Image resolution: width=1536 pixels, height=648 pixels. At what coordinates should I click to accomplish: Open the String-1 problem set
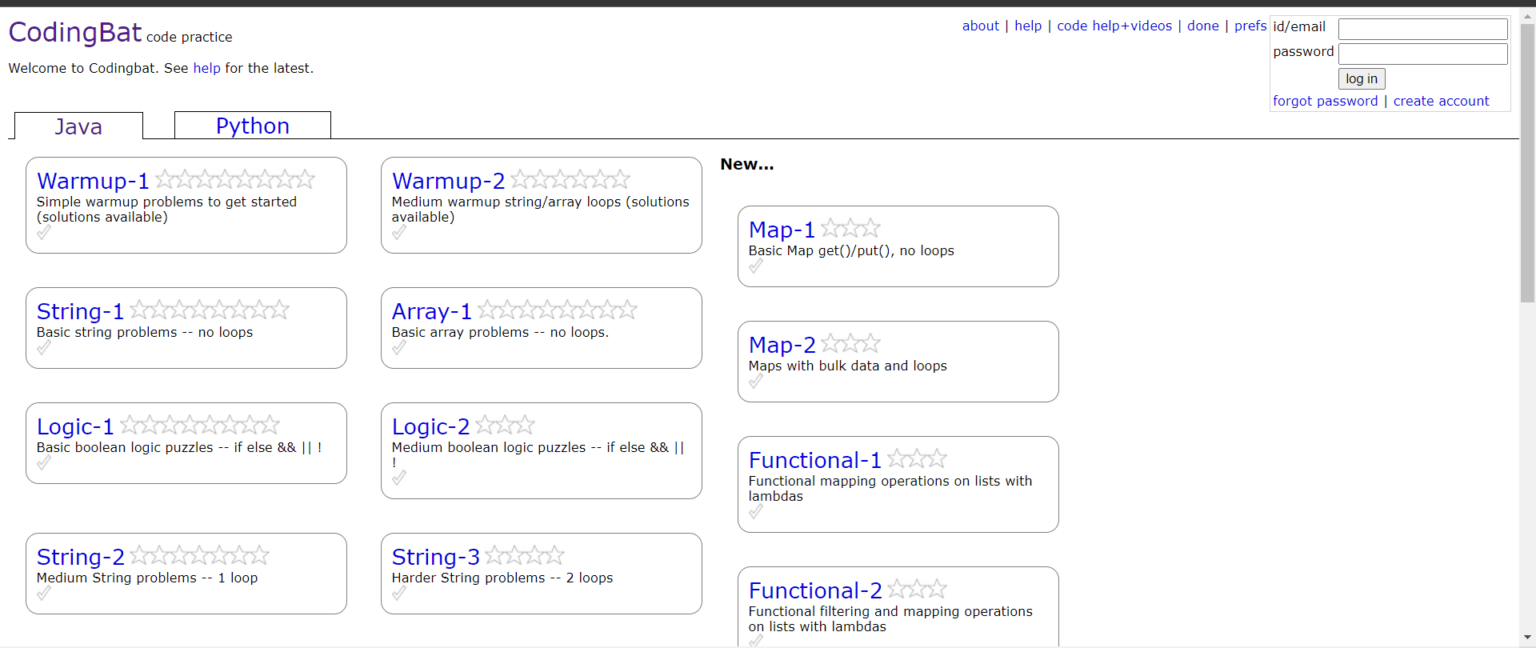(81, 311)
